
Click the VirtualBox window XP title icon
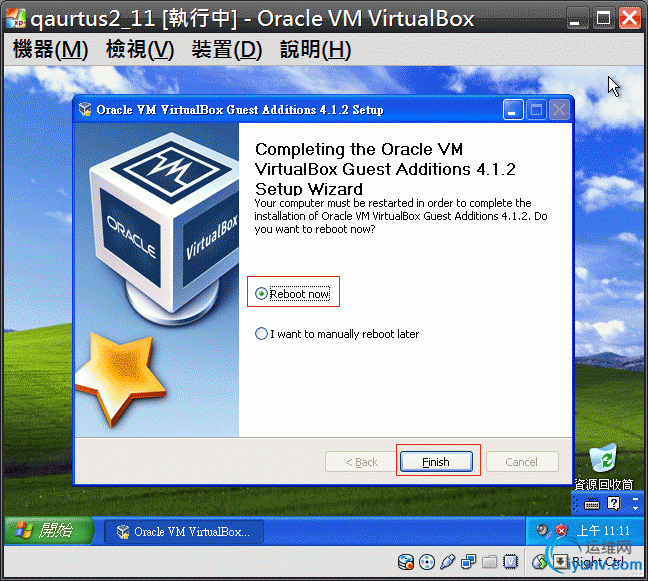(x=16, y=19)
